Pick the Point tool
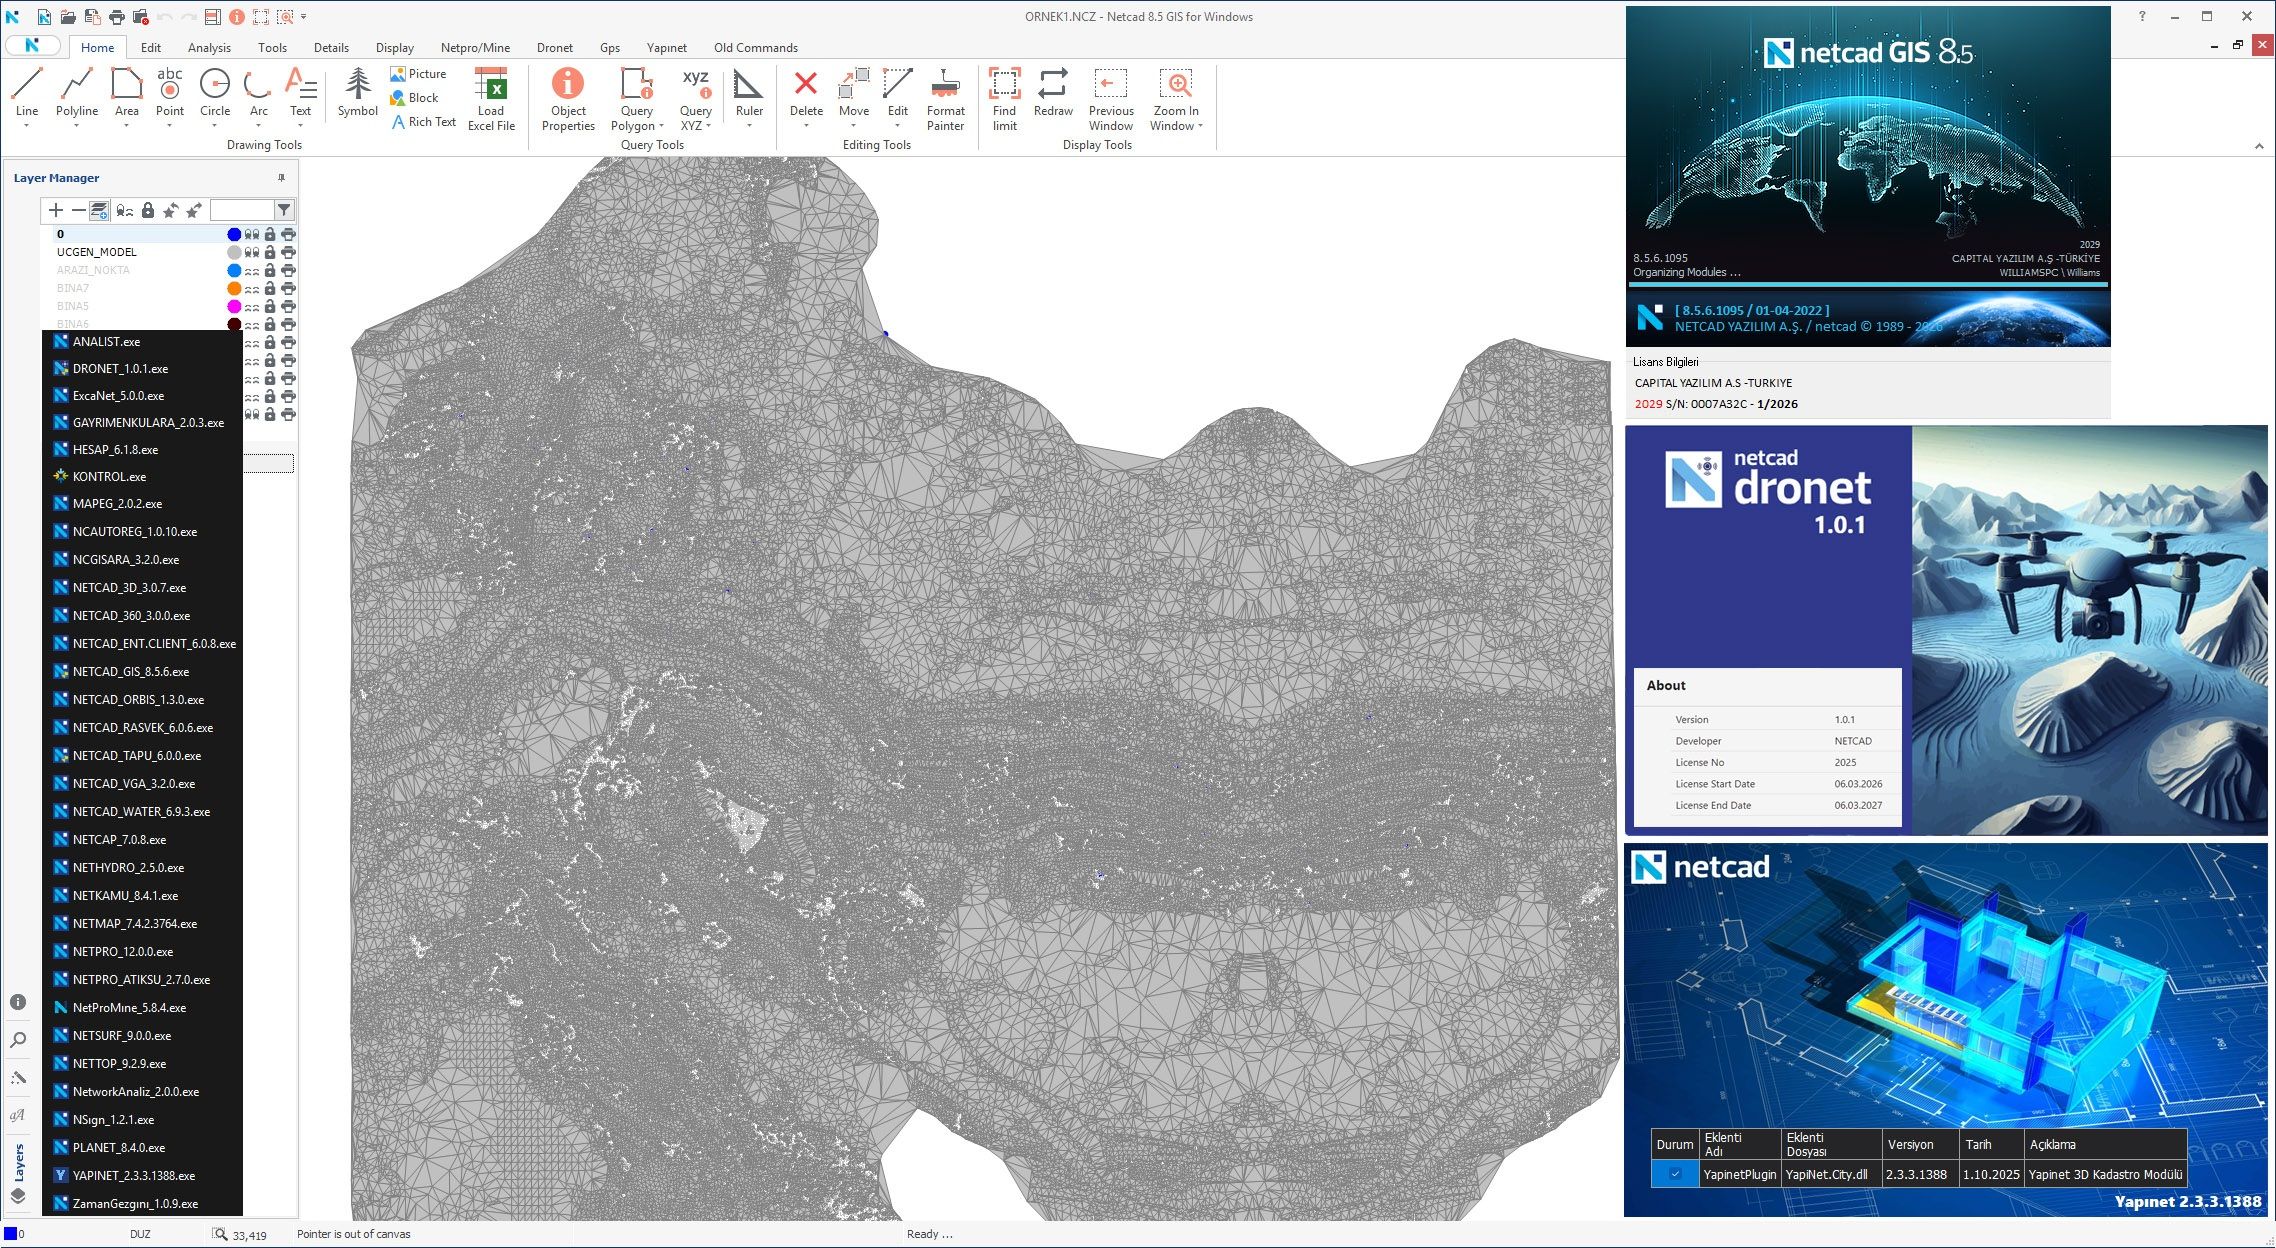 (x=170, y=92)
